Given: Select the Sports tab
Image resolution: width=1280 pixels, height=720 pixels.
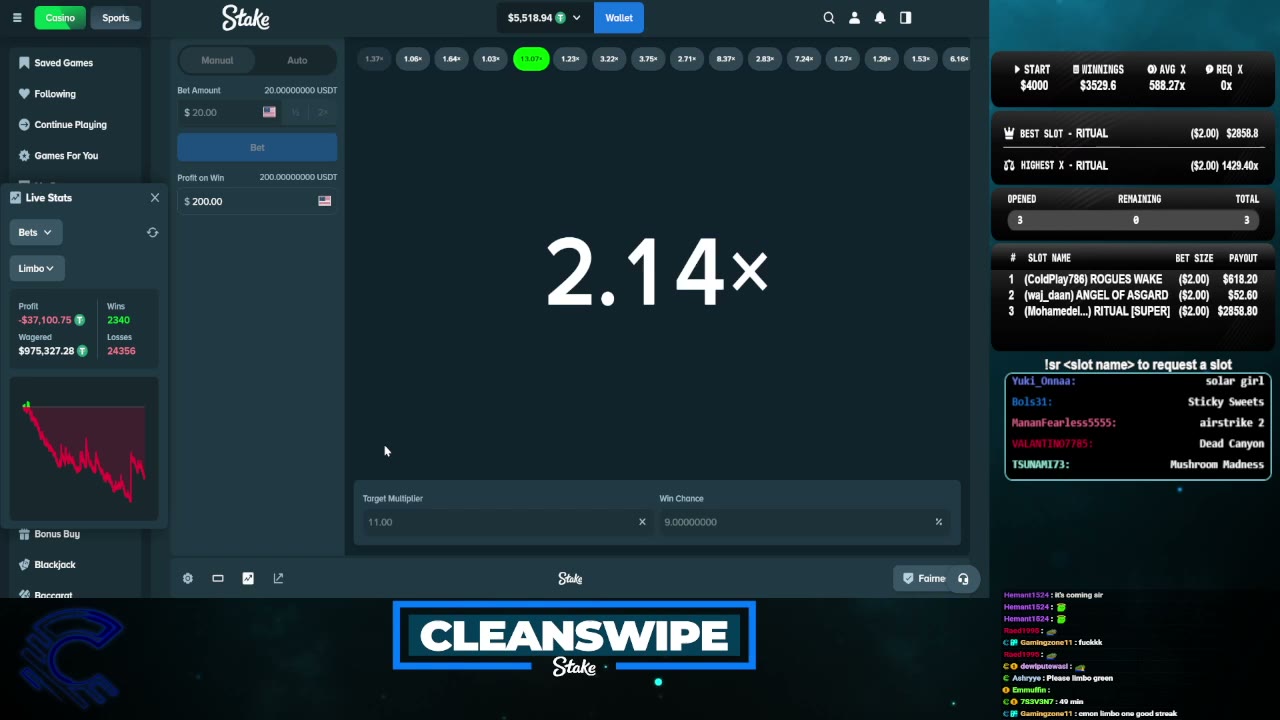Looking at the screenshot, I should (x=116, y=18).
